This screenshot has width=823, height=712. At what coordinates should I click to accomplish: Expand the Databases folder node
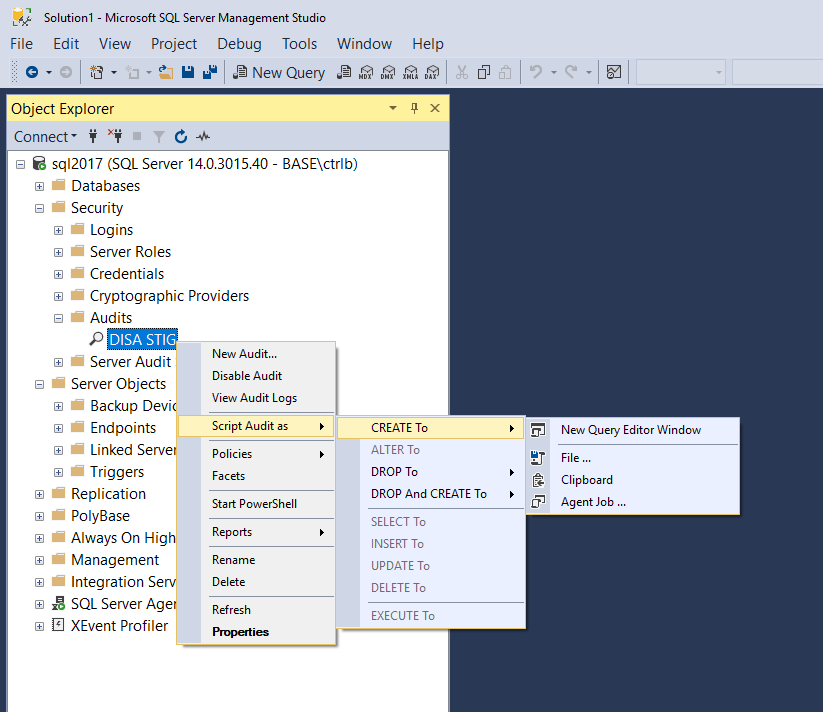click(x=39, y=186)
